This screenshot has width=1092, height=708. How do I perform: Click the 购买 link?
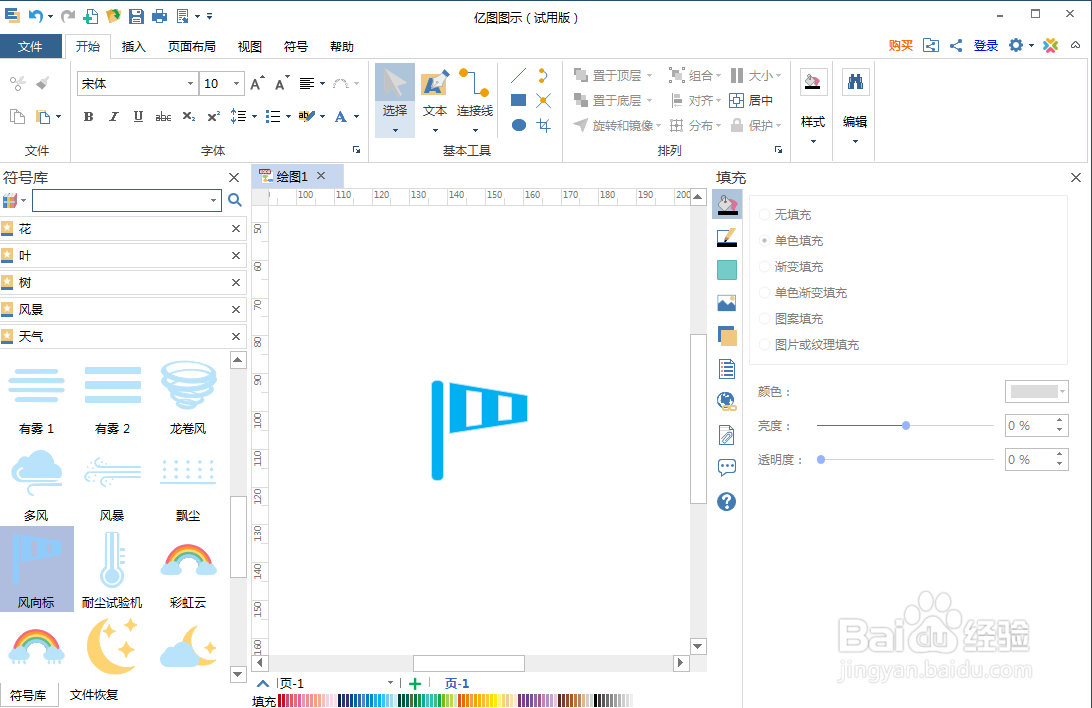[x=900, y=45]
